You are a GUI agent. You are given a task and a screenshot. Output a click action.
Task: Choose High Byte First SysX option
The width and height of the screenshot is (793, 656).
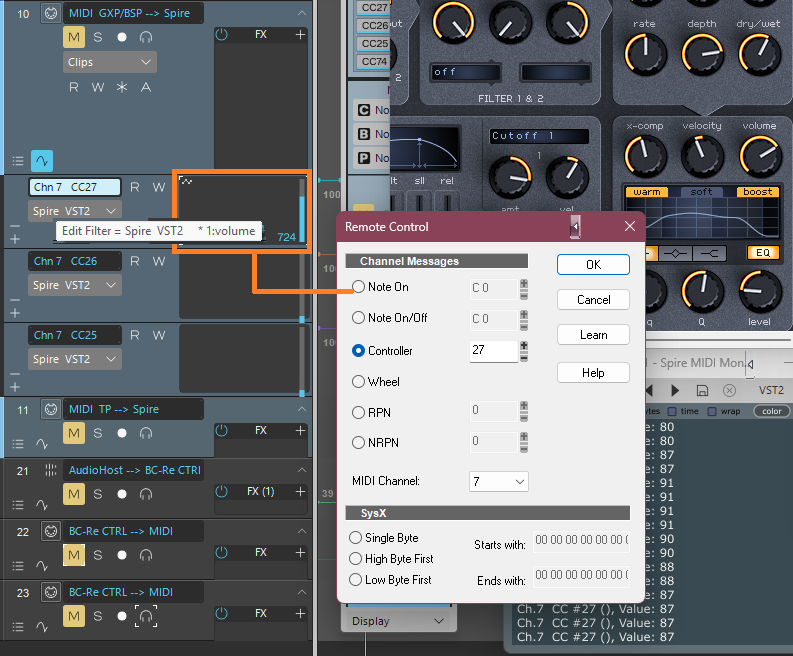356,558
